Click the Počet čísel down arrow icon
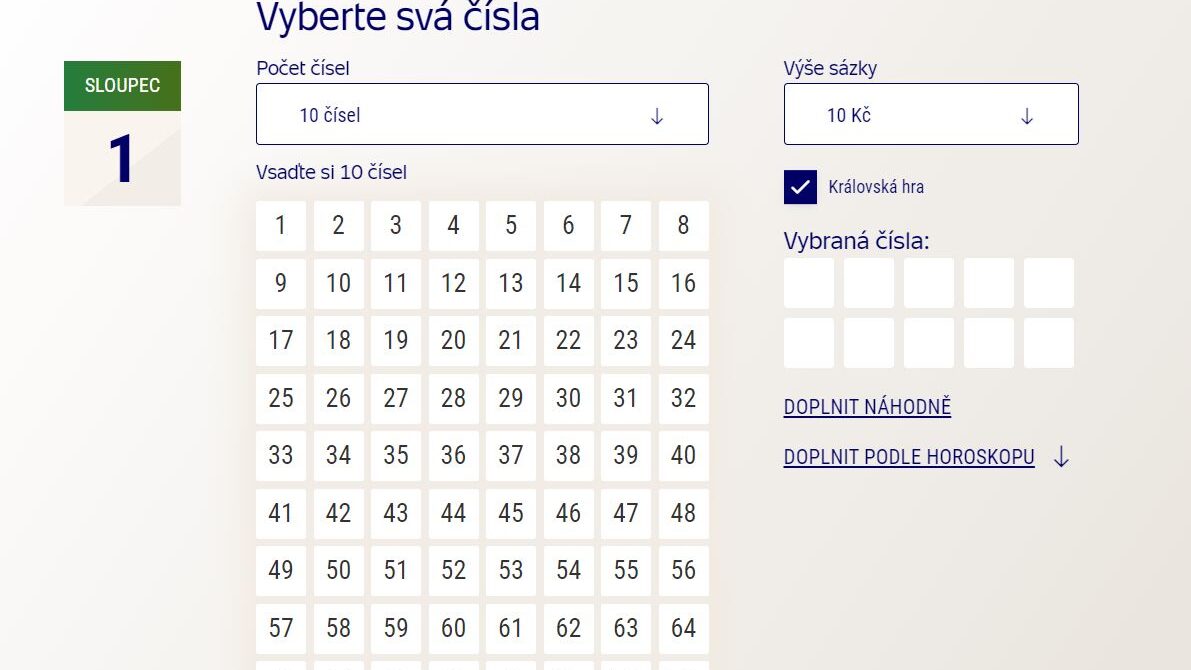This screenshot has width=1191, height=670. tap(657, 115)
